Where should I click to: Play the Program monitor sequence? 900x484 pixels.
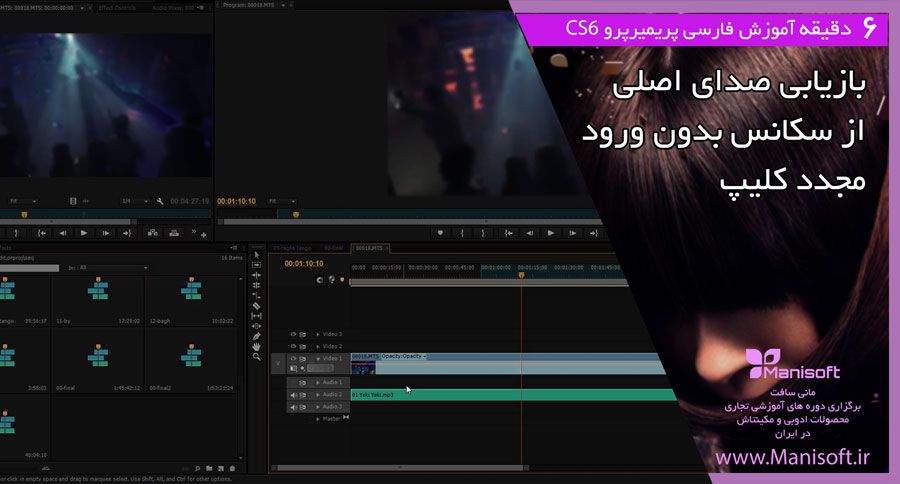(x=551, y=233)
